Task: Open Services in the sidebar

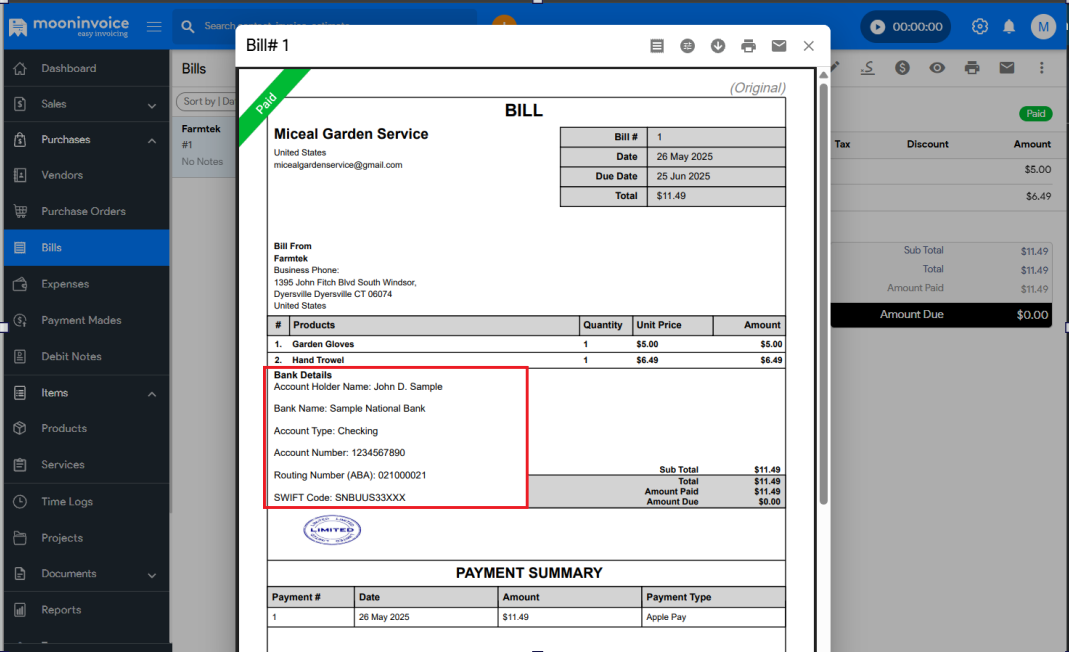Action: (x=86, y=464)
